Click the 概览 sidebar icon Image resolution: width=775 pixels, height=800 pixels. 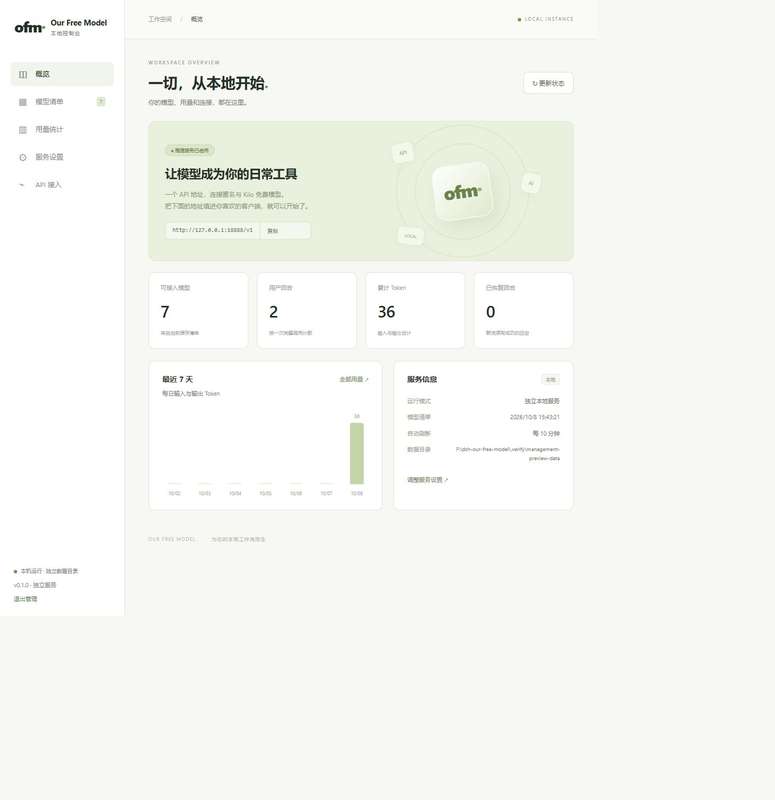(22, 74)
